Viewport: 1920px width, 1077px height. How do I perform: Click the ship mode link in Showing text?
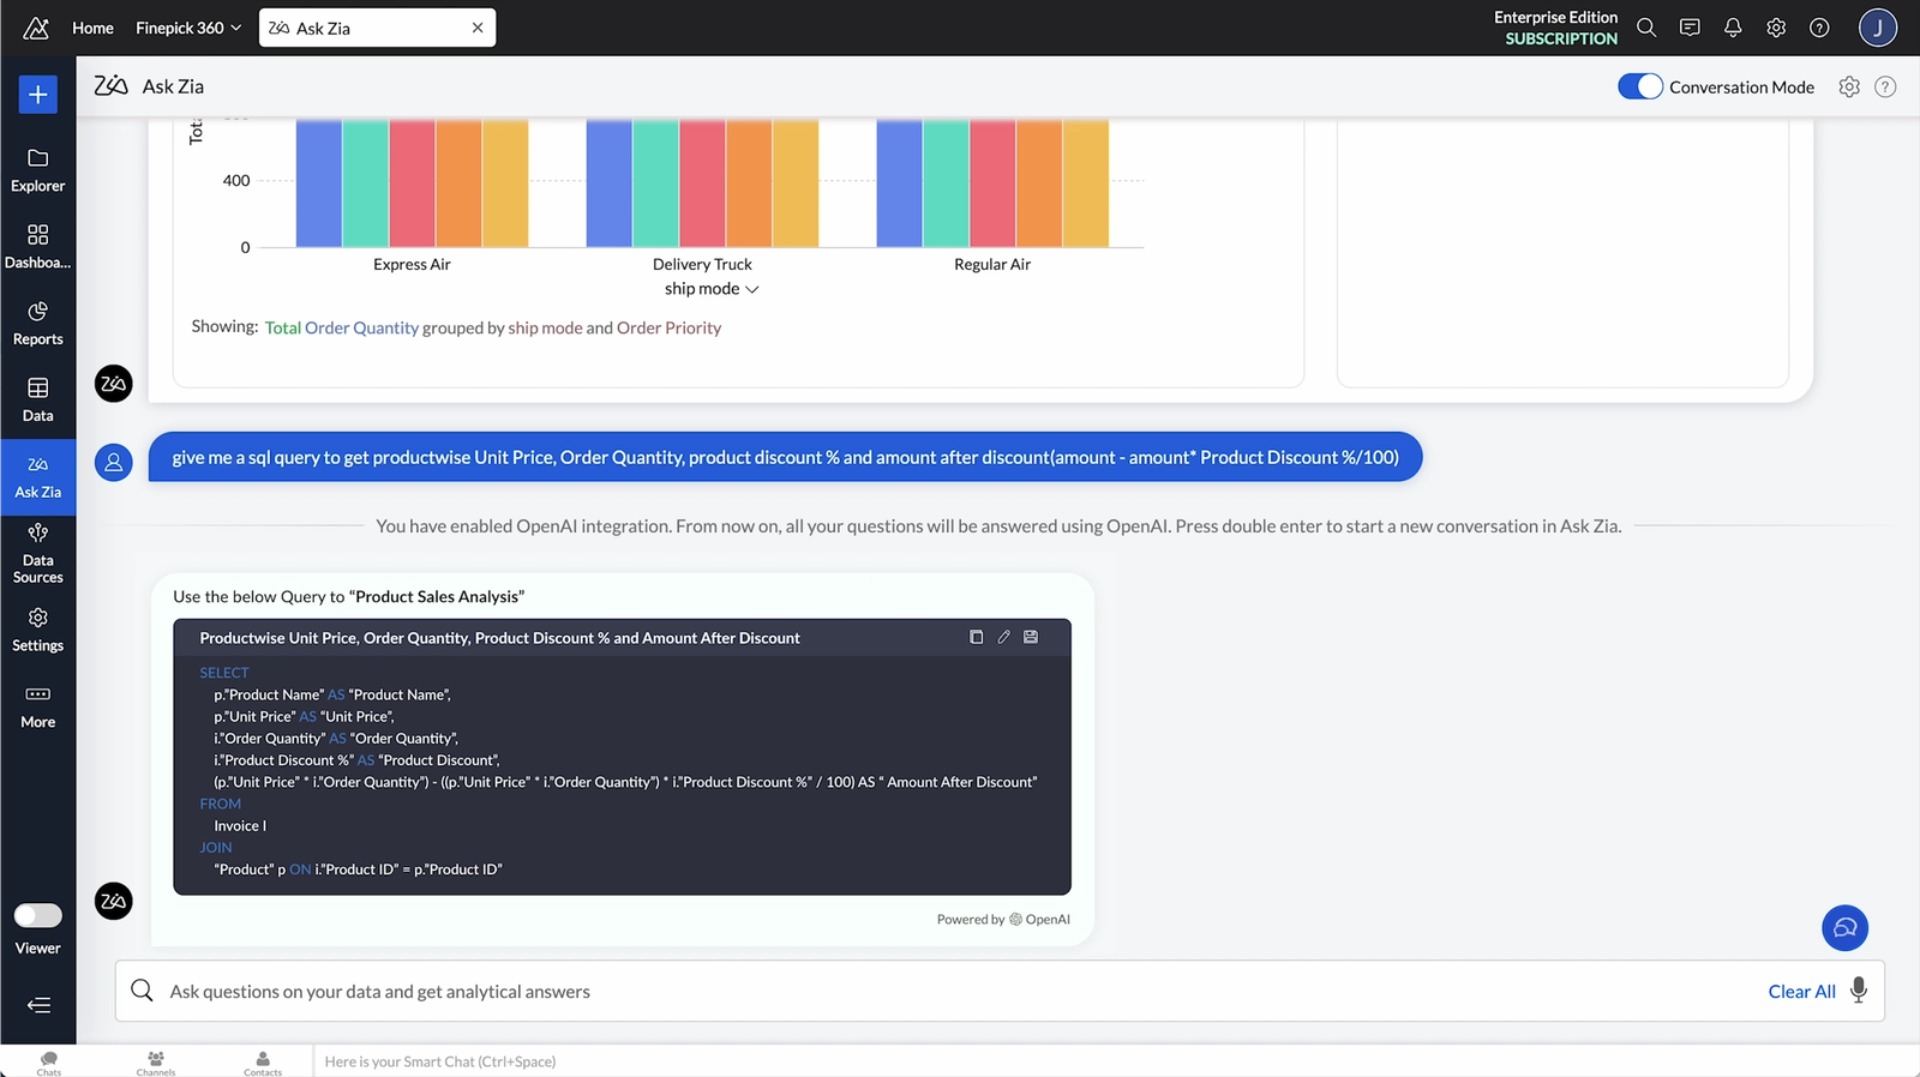coord(545,328)
